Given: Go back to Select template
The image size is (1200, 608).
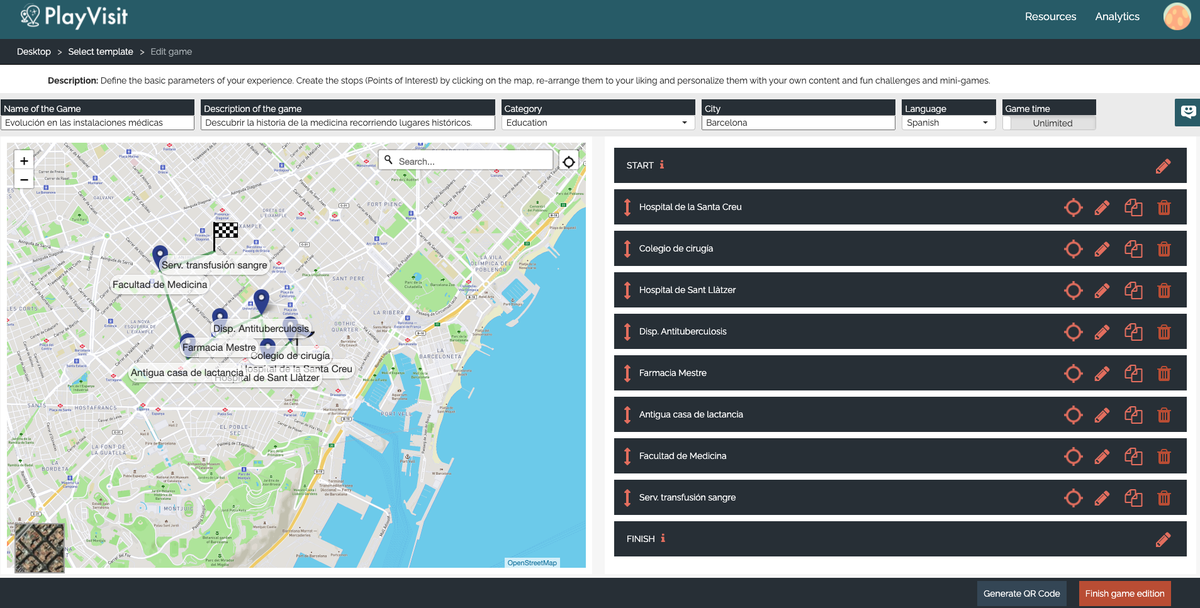Looking at the screenshot, I should (x=100, y=52).
